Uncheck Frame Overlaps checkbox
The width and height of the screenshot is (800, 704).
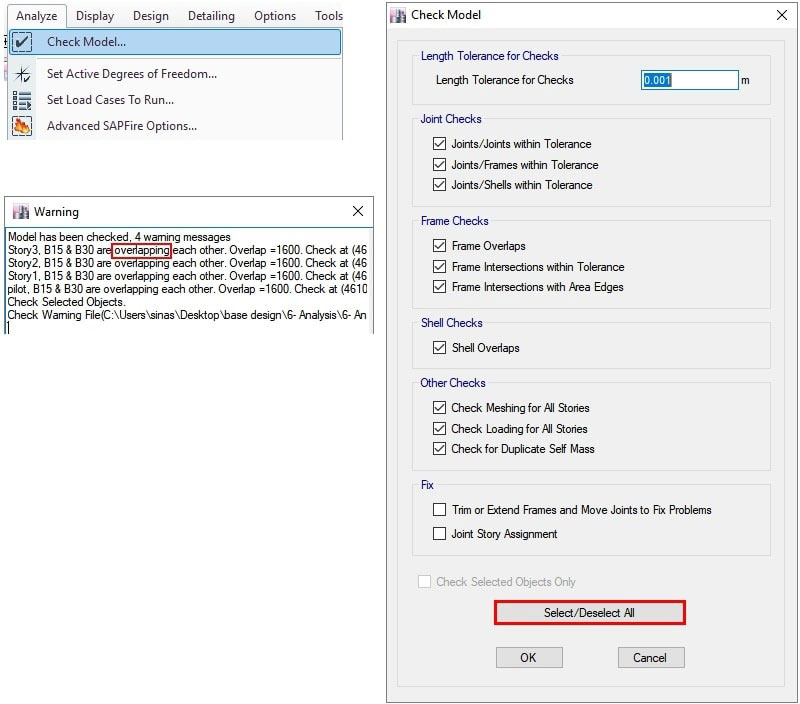click(x=439, y=246)
